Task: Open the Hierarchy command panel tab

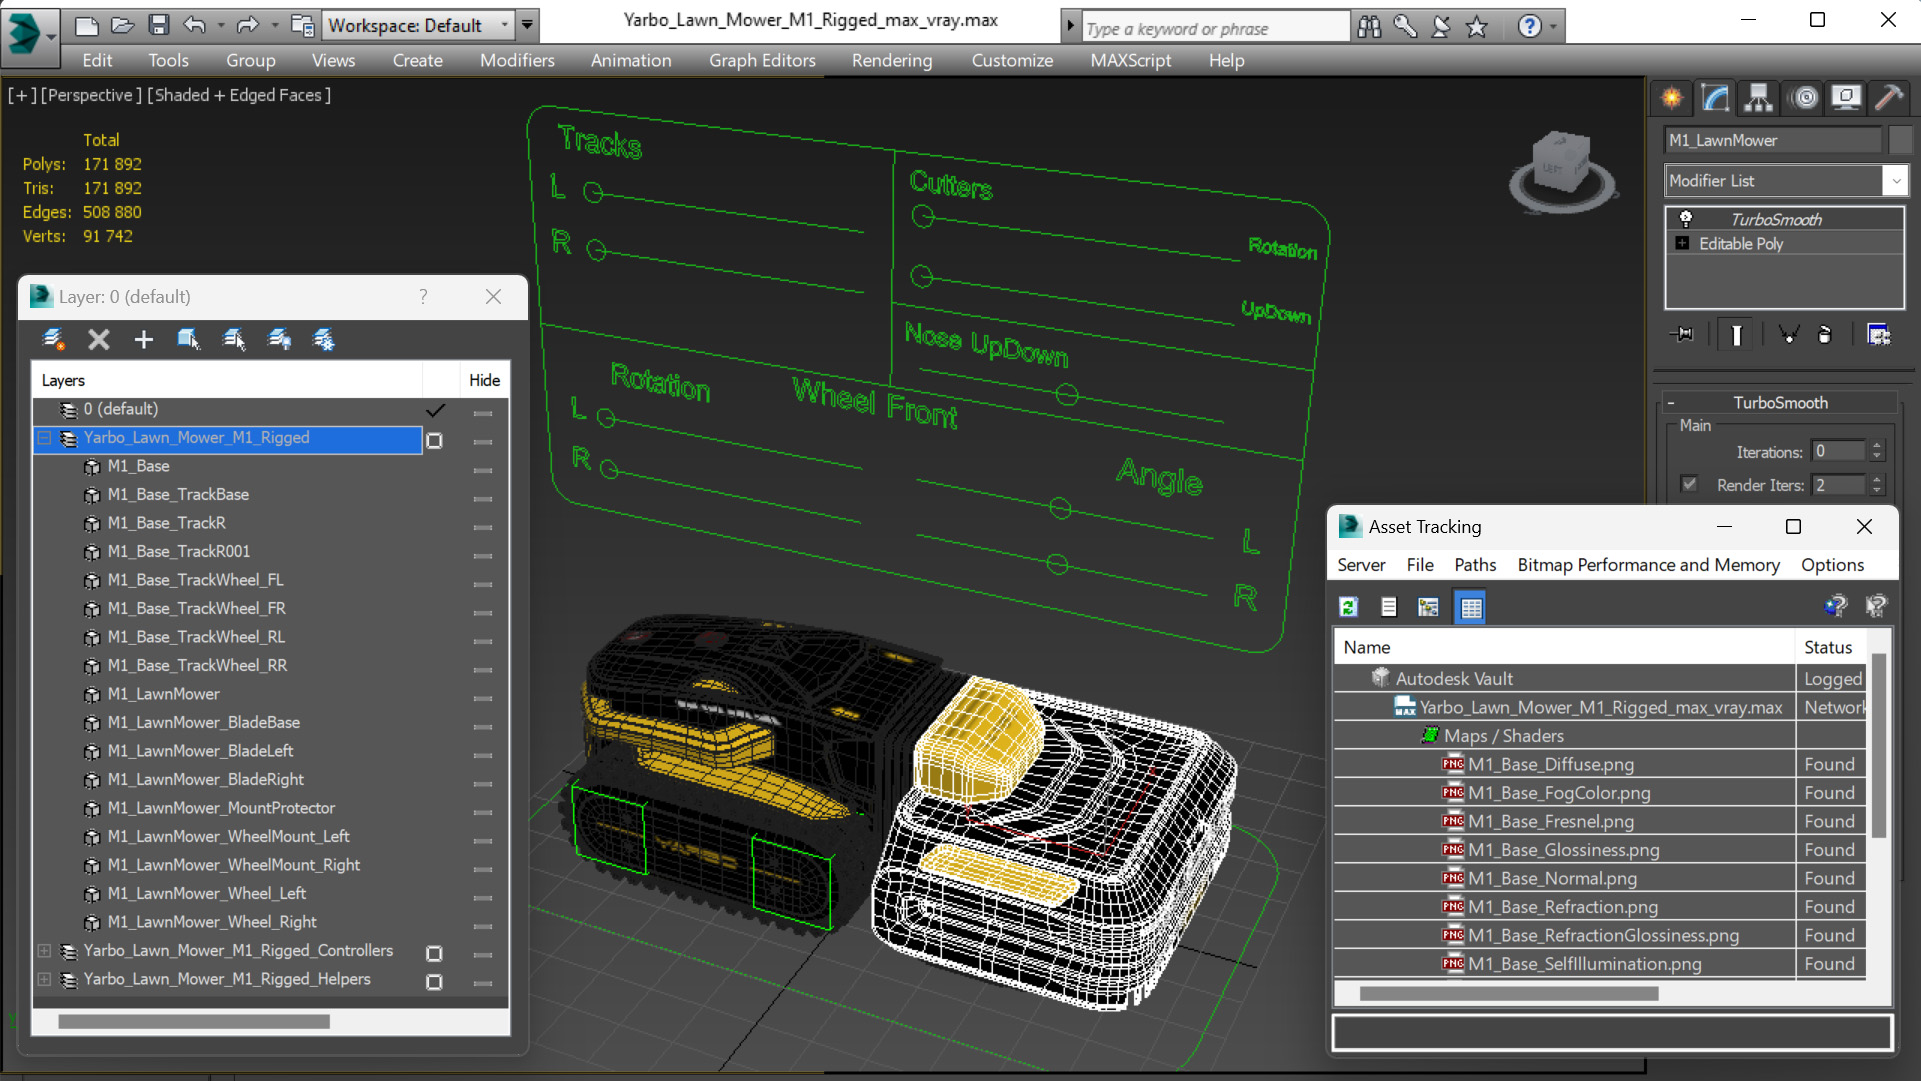Action: pos(1758,97)
